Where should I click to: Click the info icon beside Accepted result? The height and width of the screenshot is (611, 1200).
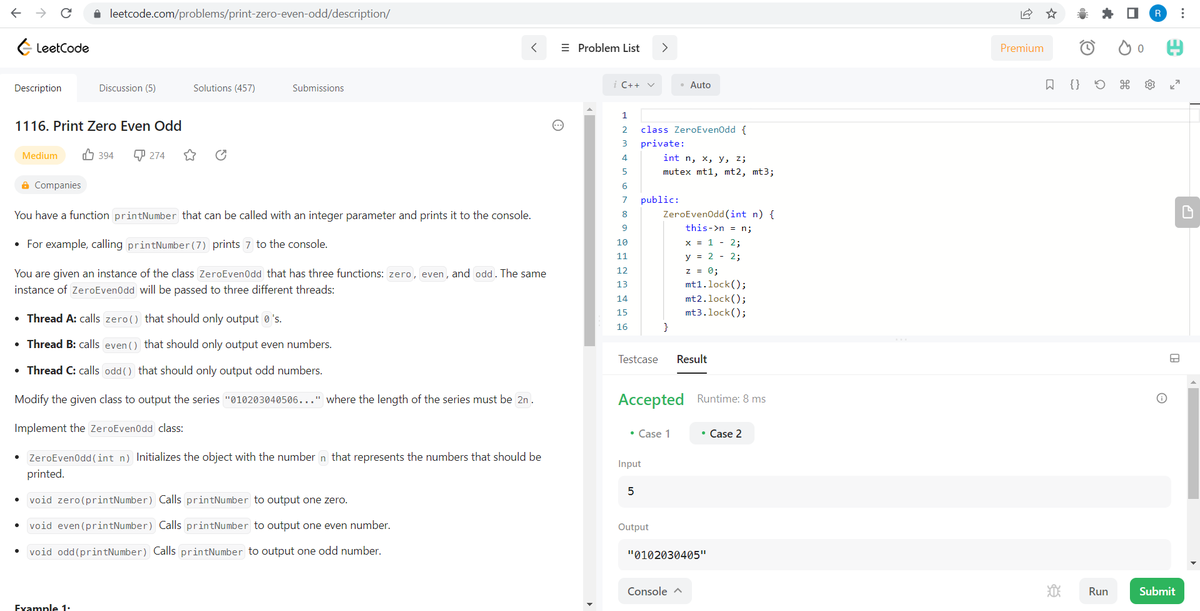click(x=1162, y=398)
